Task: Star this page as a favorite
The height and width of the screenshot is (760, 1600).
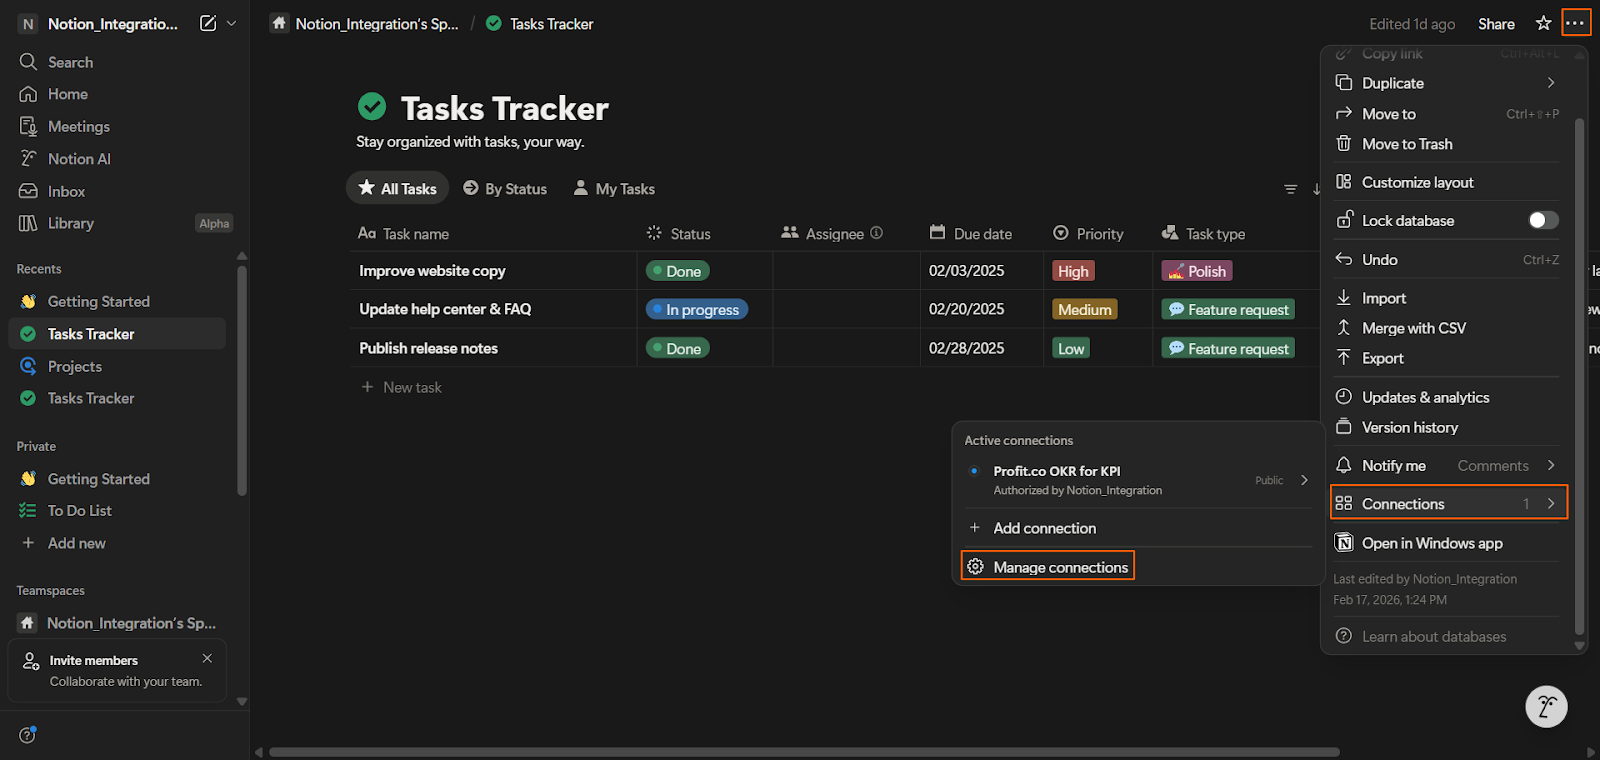Action: (1543, 23)
